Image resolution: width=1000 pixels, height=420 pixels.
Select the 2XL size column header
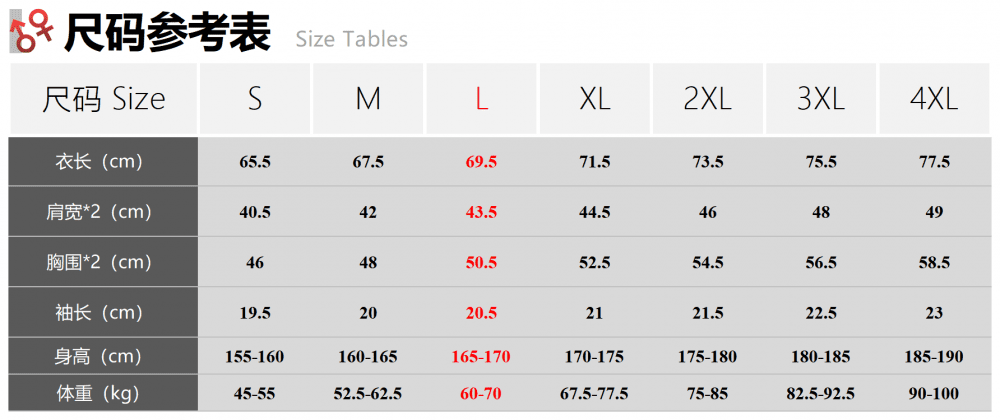coord(707,99)
